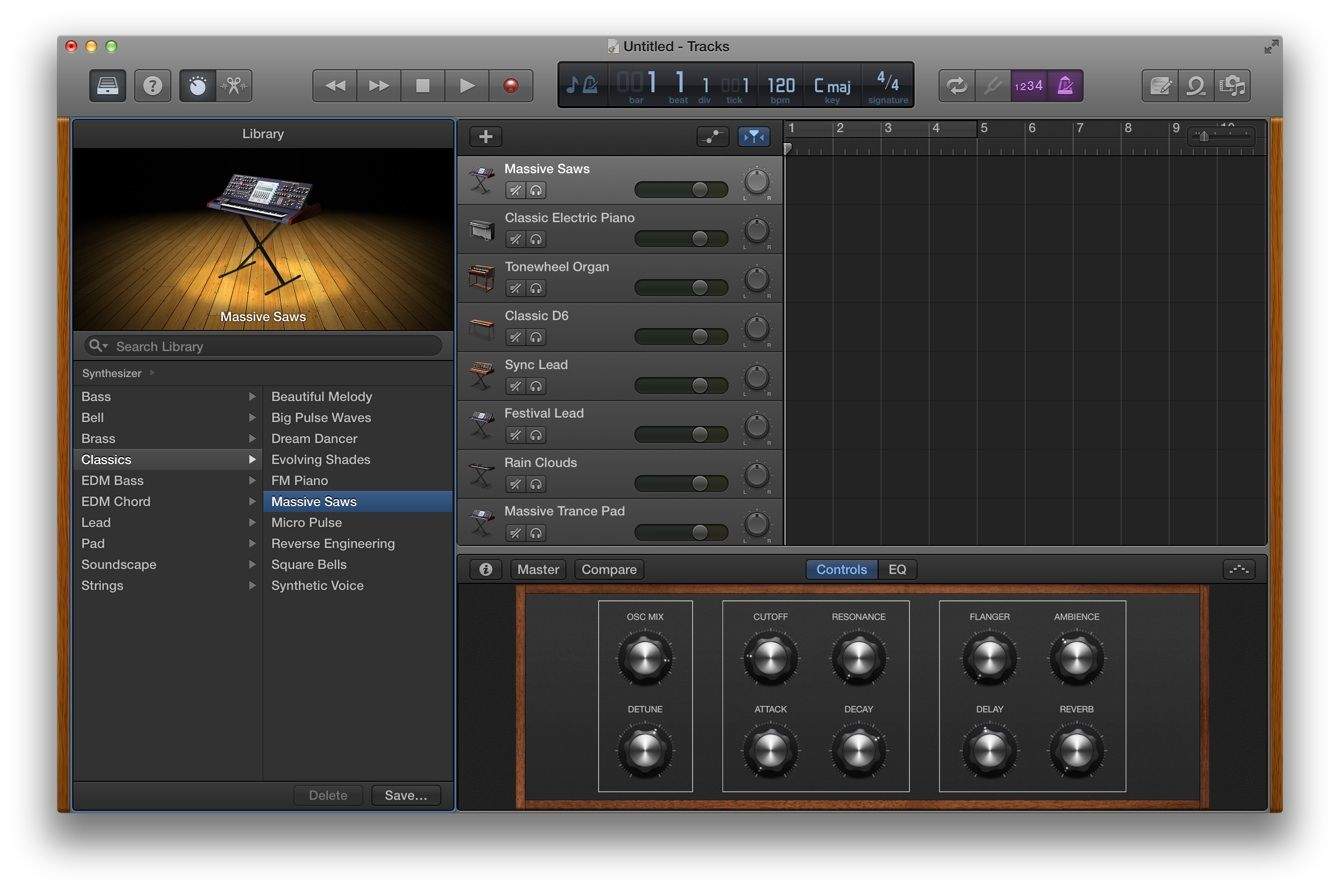Open Quick Help question mark button

coord(152,86)
